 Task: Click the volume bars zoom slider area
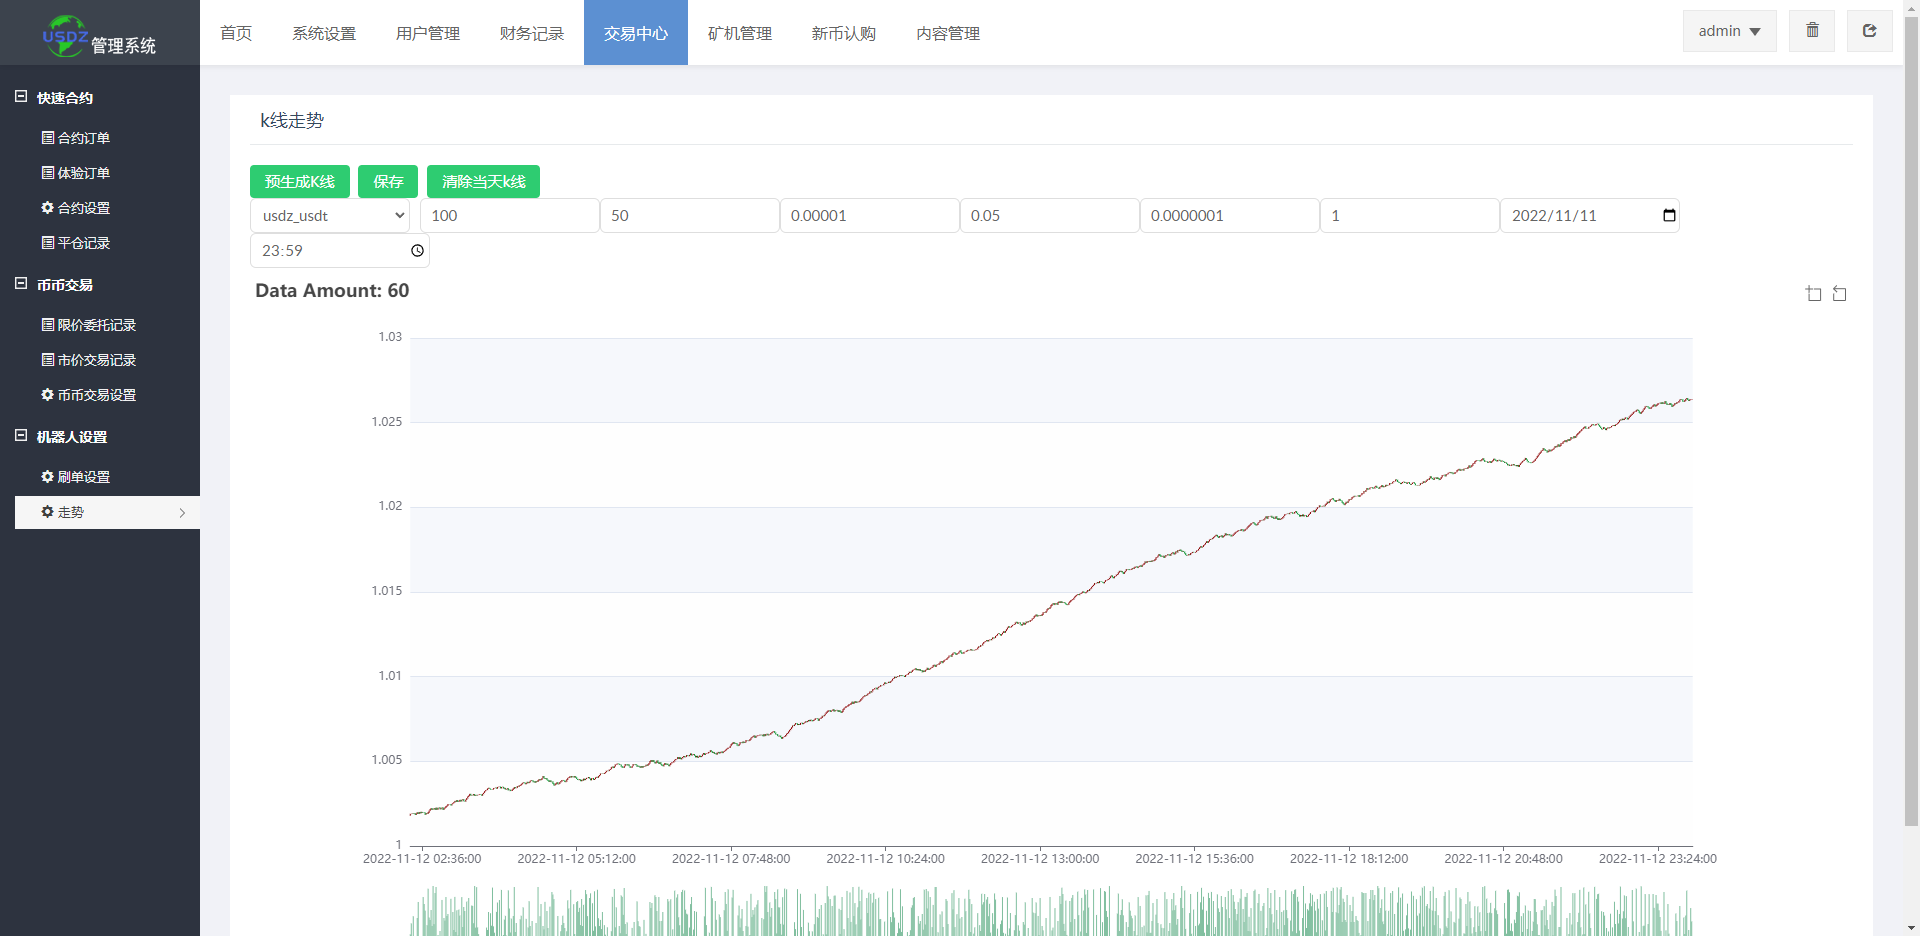click(1050, 912)
